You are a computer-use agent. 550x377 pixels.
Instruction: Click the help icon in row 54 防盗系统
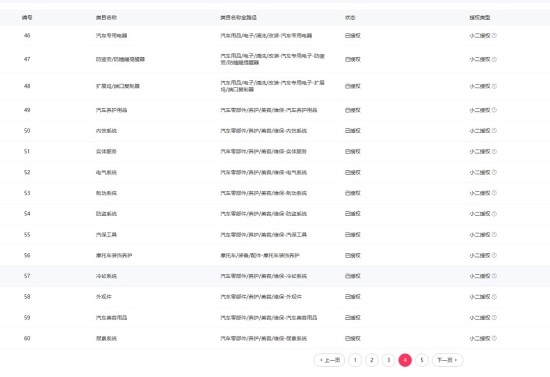point(494,214)
